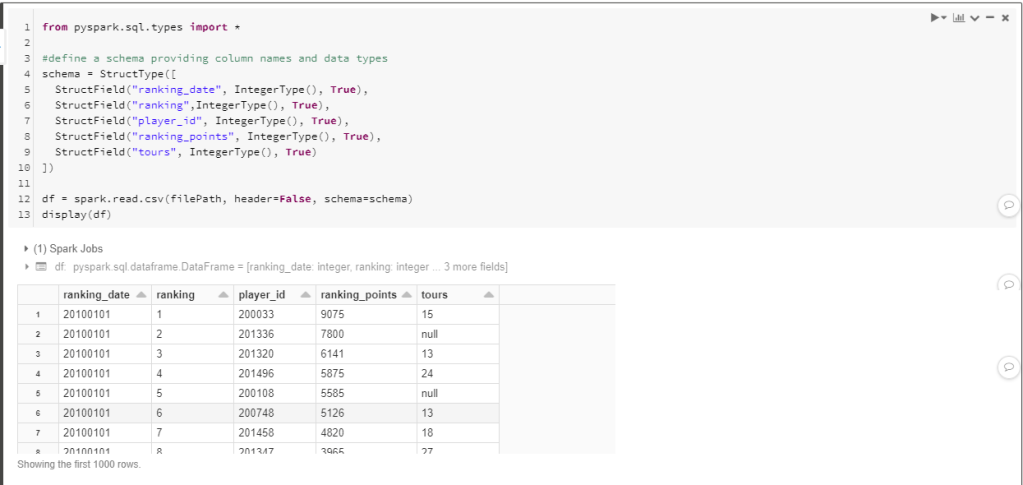
Task: Minimize the cell with the dash icon
Action: 990,18
